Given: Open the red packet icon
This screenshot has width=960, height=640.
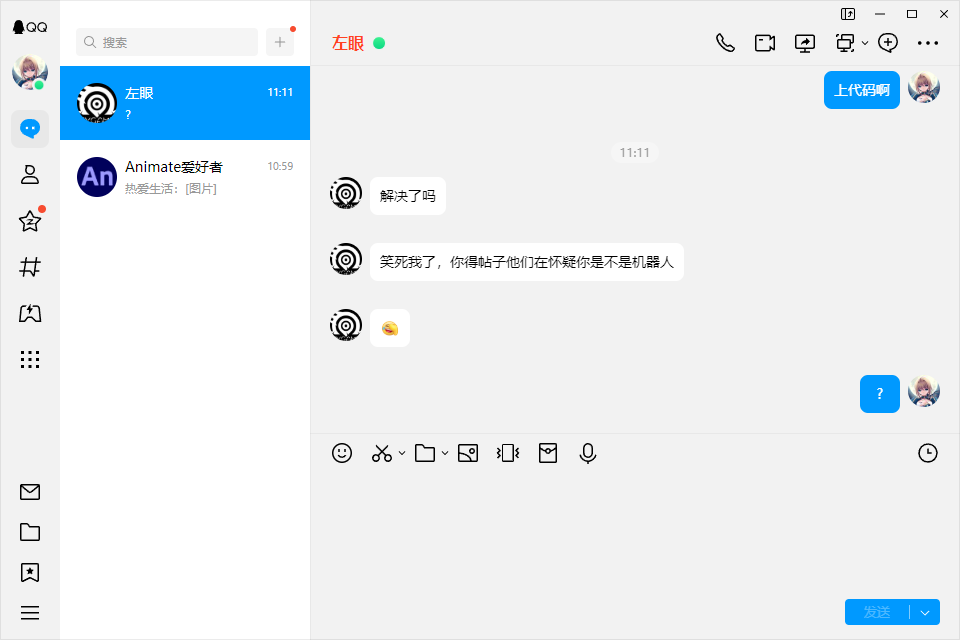Looking at the screenshot, I should coord(548,453).
